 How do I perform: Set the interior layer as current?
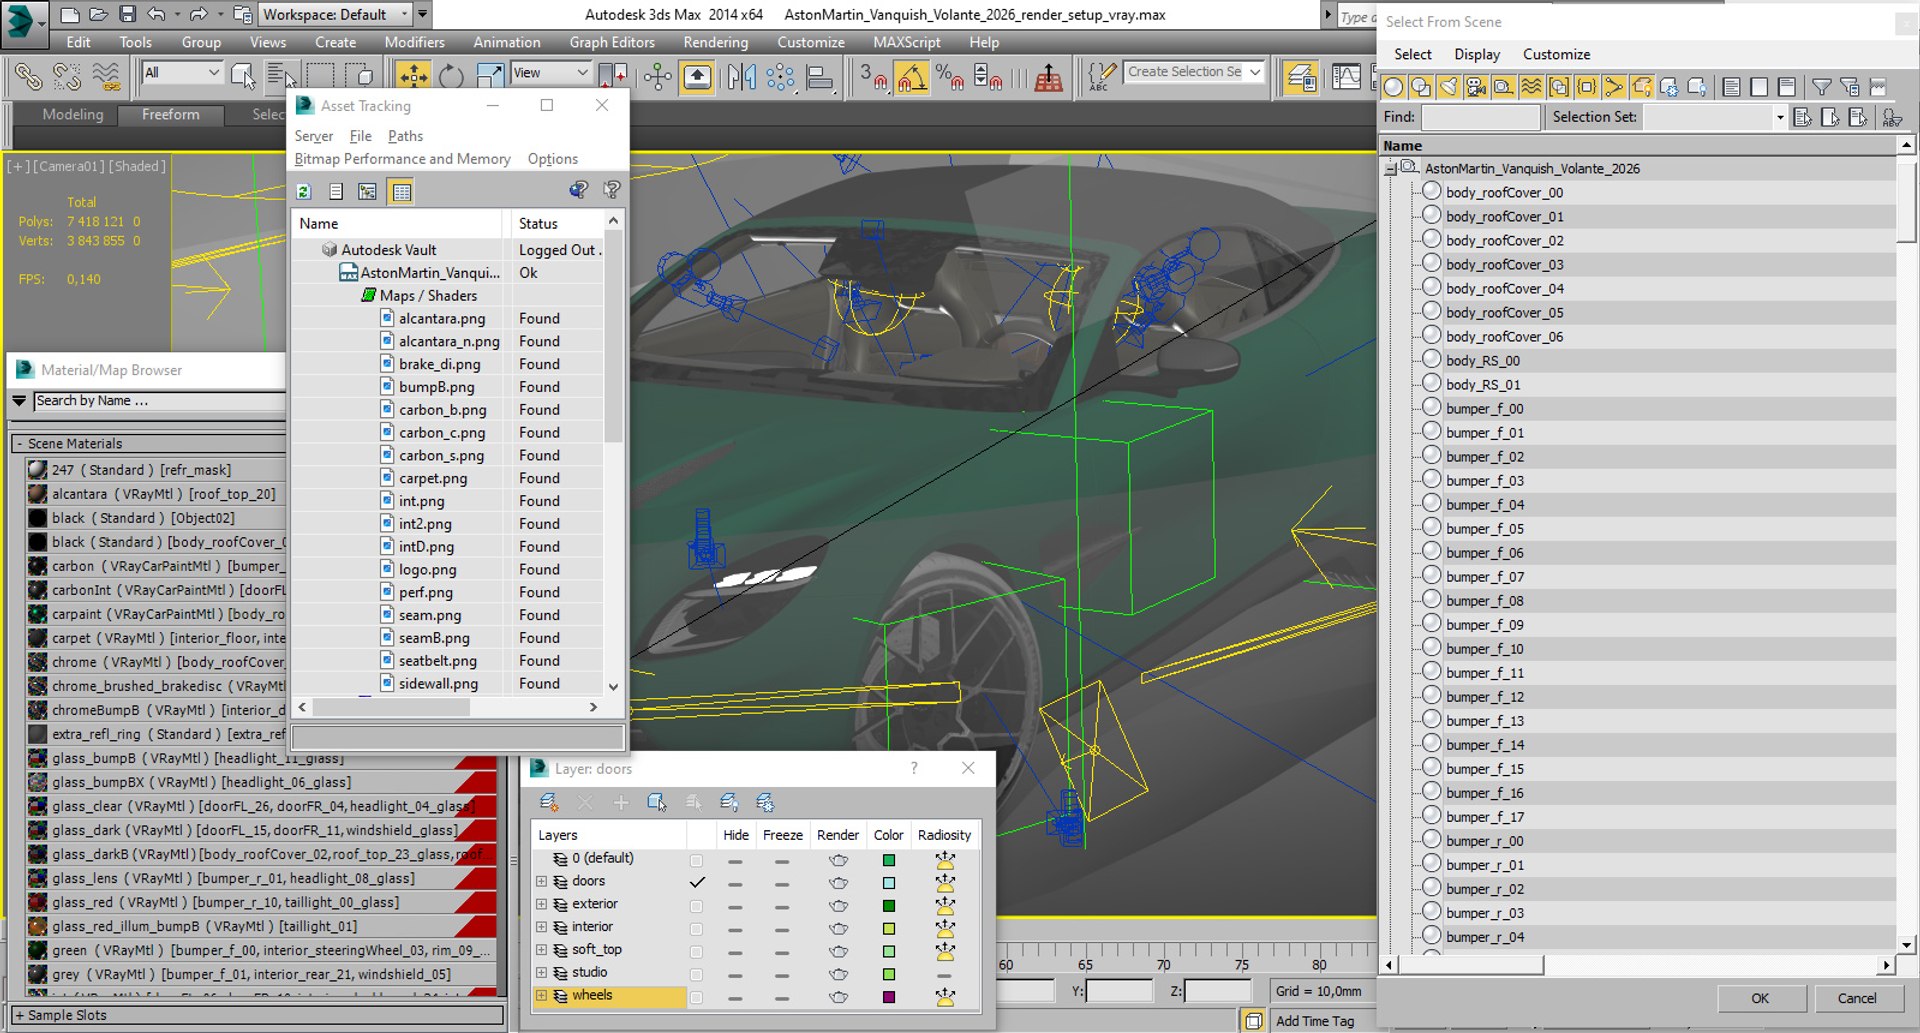pos(697,928)
